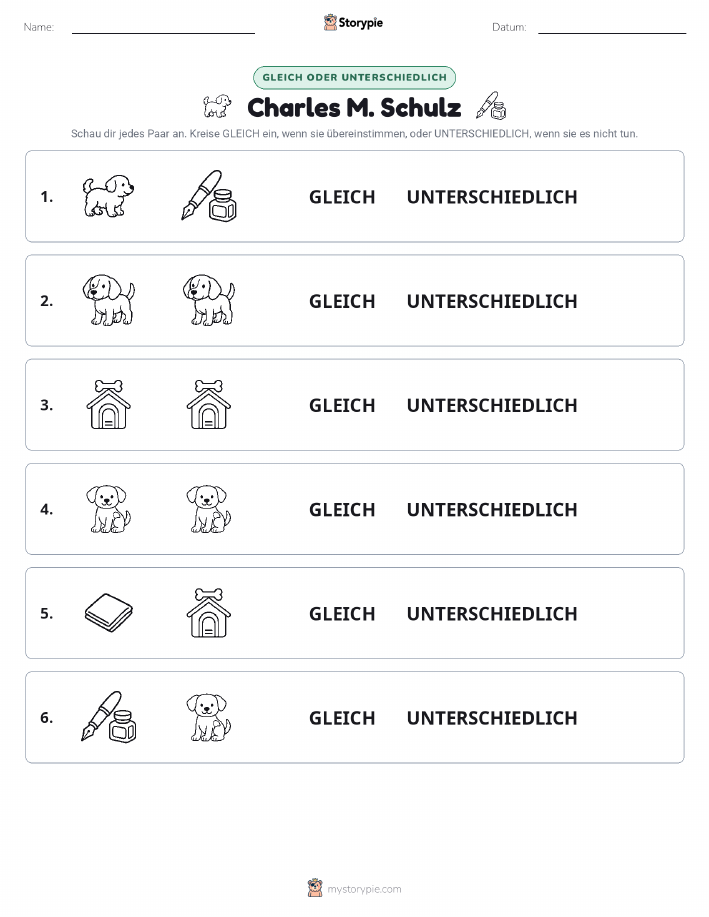Click the doghouse icon in row 5
The width and height of the screenshot is (709, 917).
coord(209,613)
